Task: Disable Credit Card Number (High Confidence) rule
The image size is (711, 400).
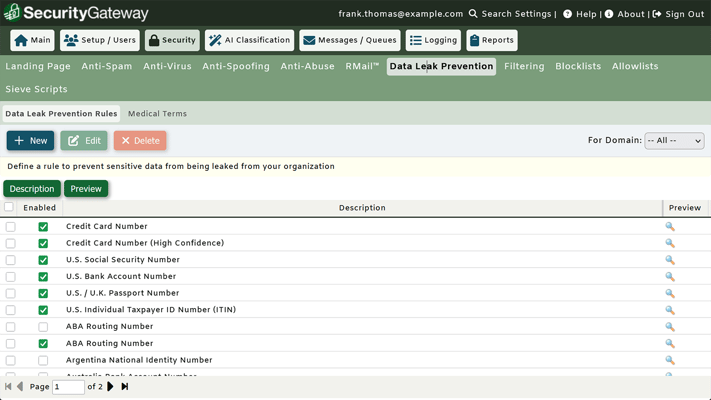Action: [43, 243]
